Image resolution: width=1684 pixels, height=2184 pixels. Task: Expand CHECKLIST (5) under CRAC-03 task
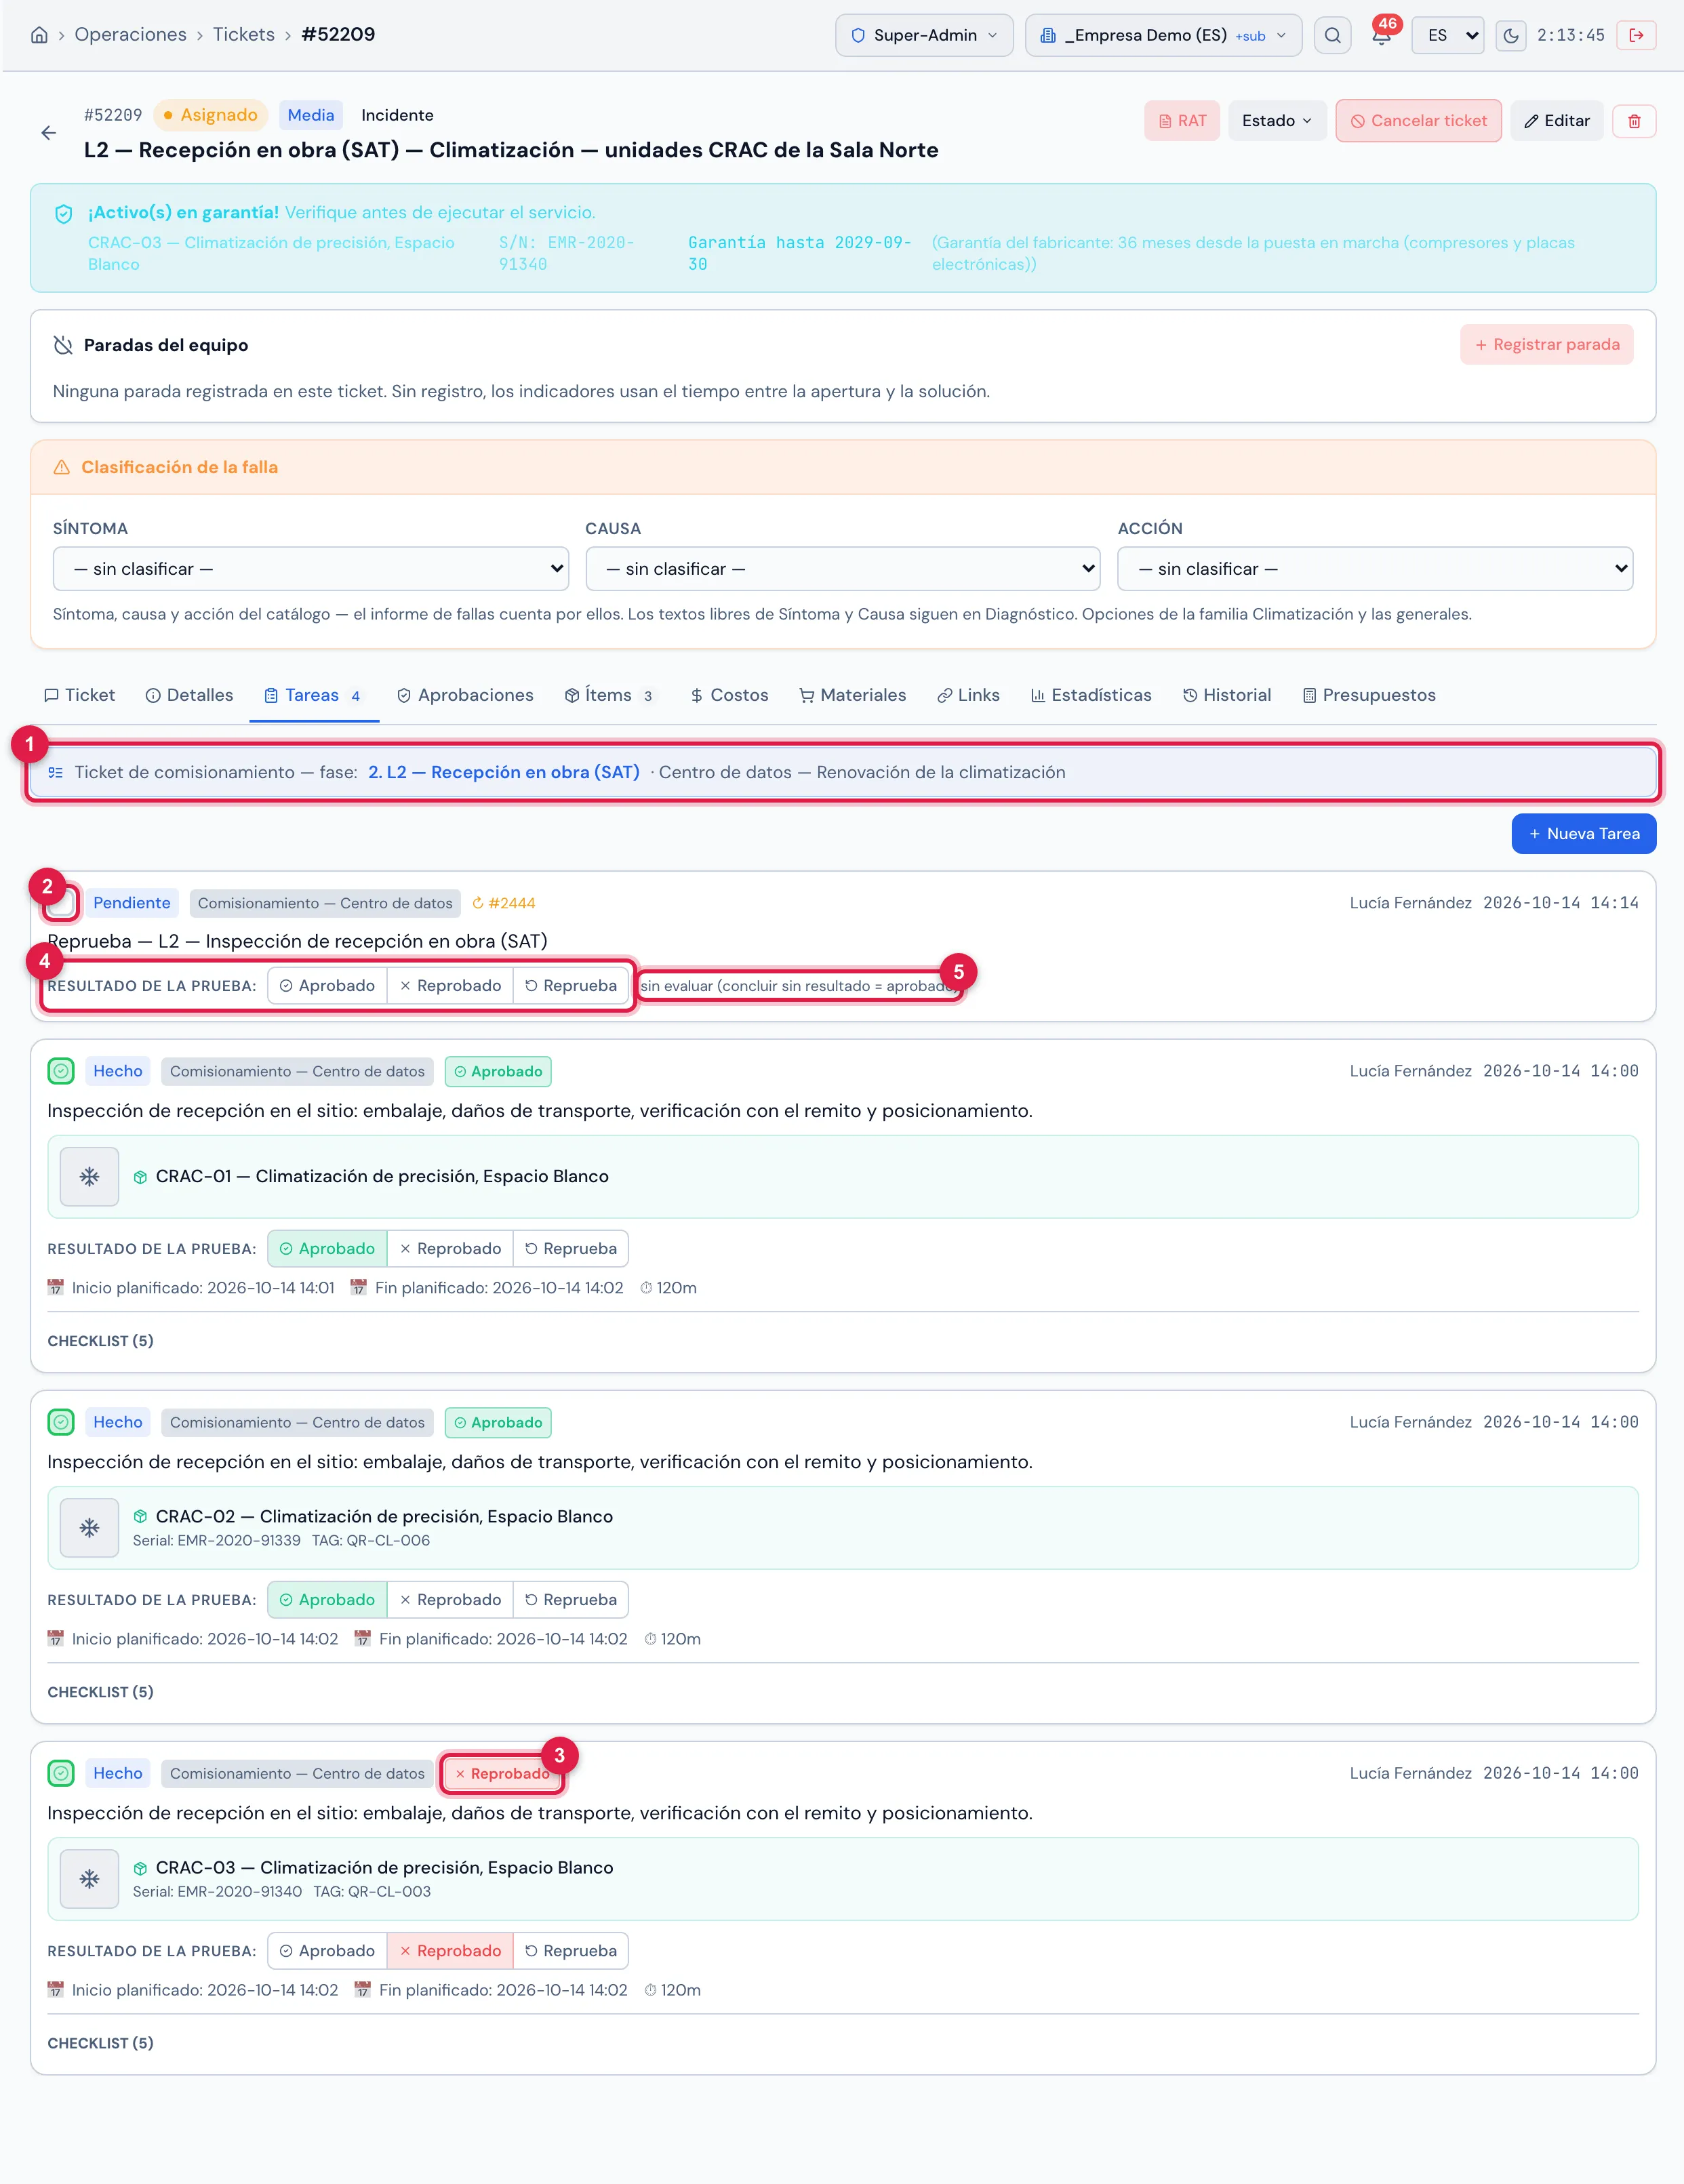tap(100, 2043)
